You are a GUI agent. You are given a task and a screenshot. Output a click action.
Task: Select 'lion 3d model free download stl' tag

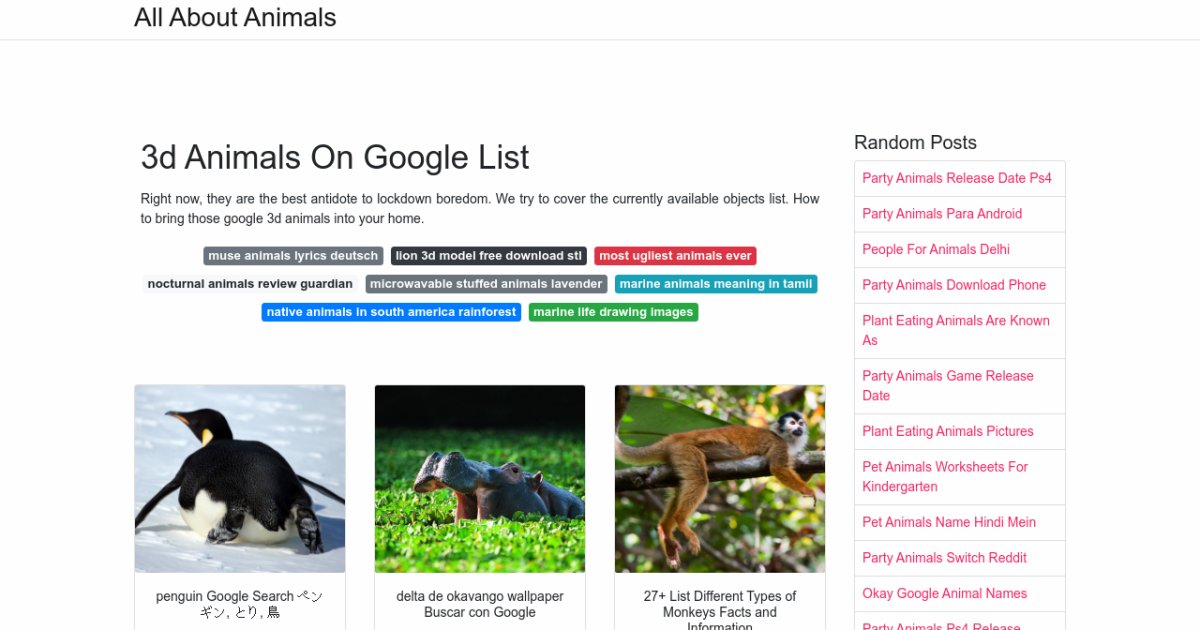click(489, 256)
